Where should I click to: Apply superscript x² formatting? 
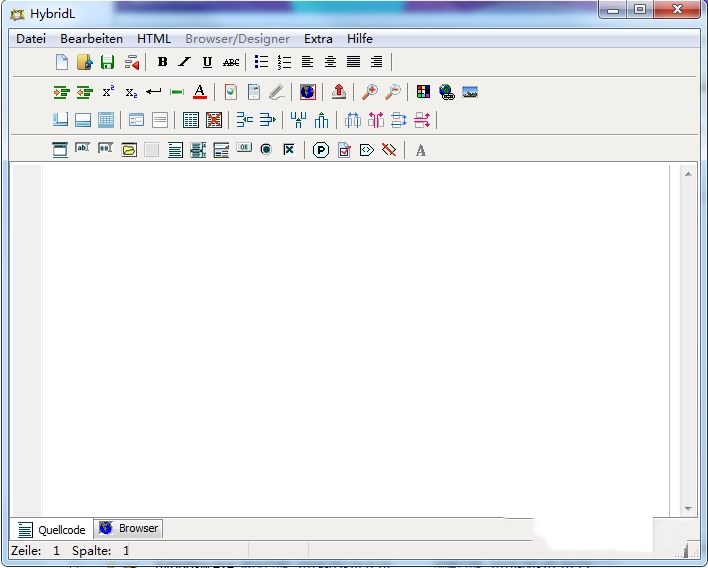108,92
